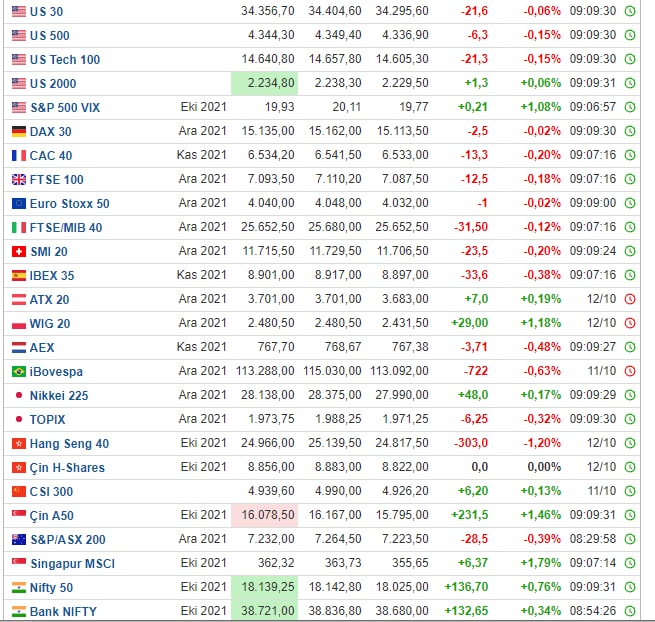Click the US 2000 row clock icon
Viewport: 655px width, 622px height.
pos(630,83)
